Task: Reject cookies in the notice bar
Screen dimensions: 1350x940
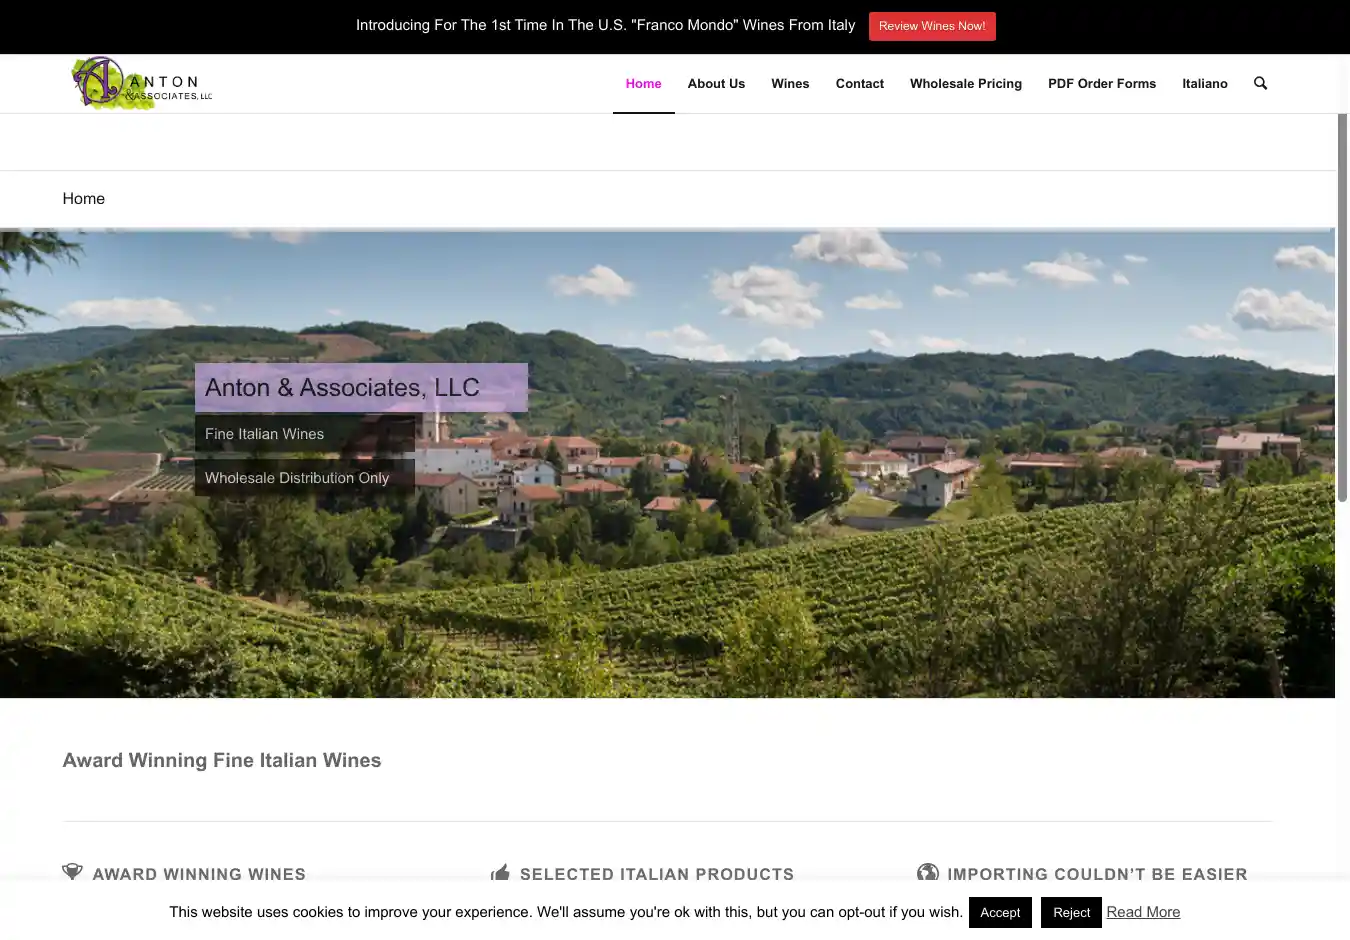Action: pyautogui.click(x=1071, y=912)
